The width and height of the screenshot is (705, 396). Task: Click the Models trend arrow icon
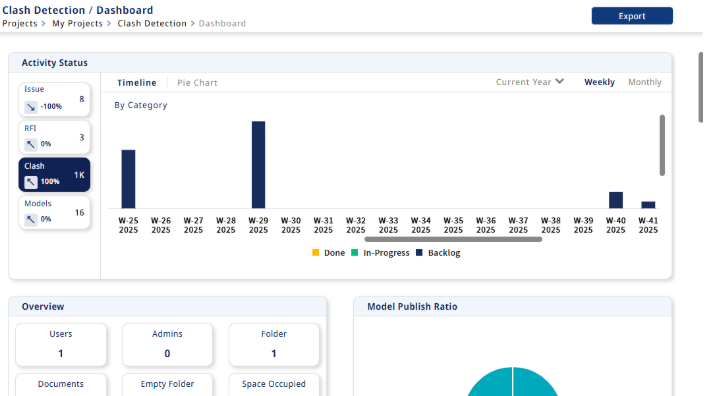click(31, 219)
